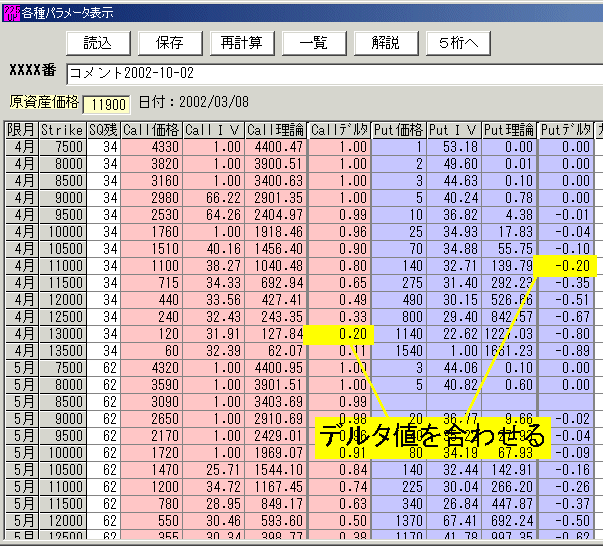Click the window title bar application icon
The image size is (603, 546).
point(11,13)
